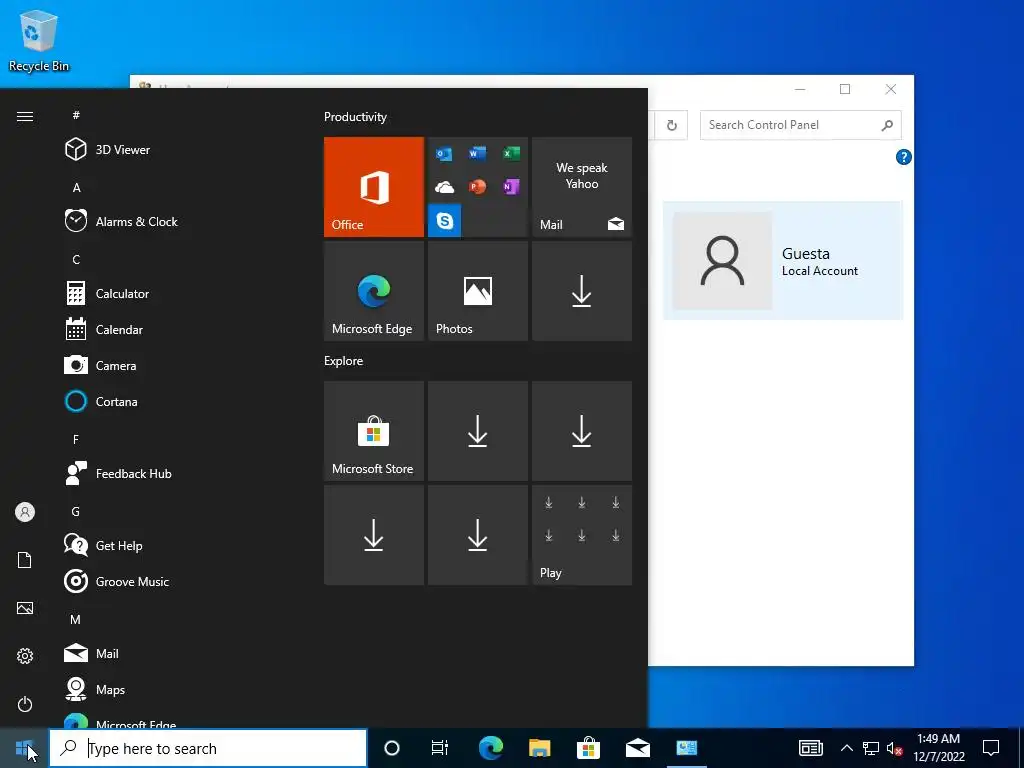Open Mail in the app list

91,653
